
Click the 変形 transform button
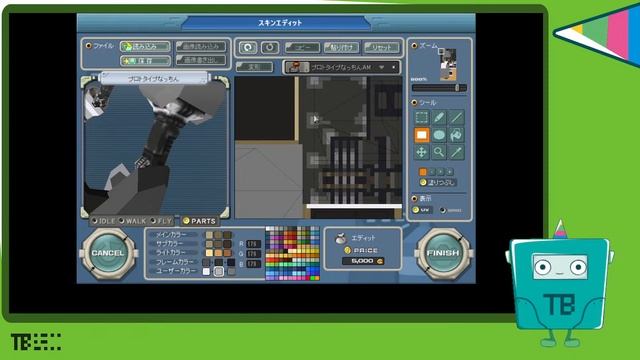click(x=254, y=67)
